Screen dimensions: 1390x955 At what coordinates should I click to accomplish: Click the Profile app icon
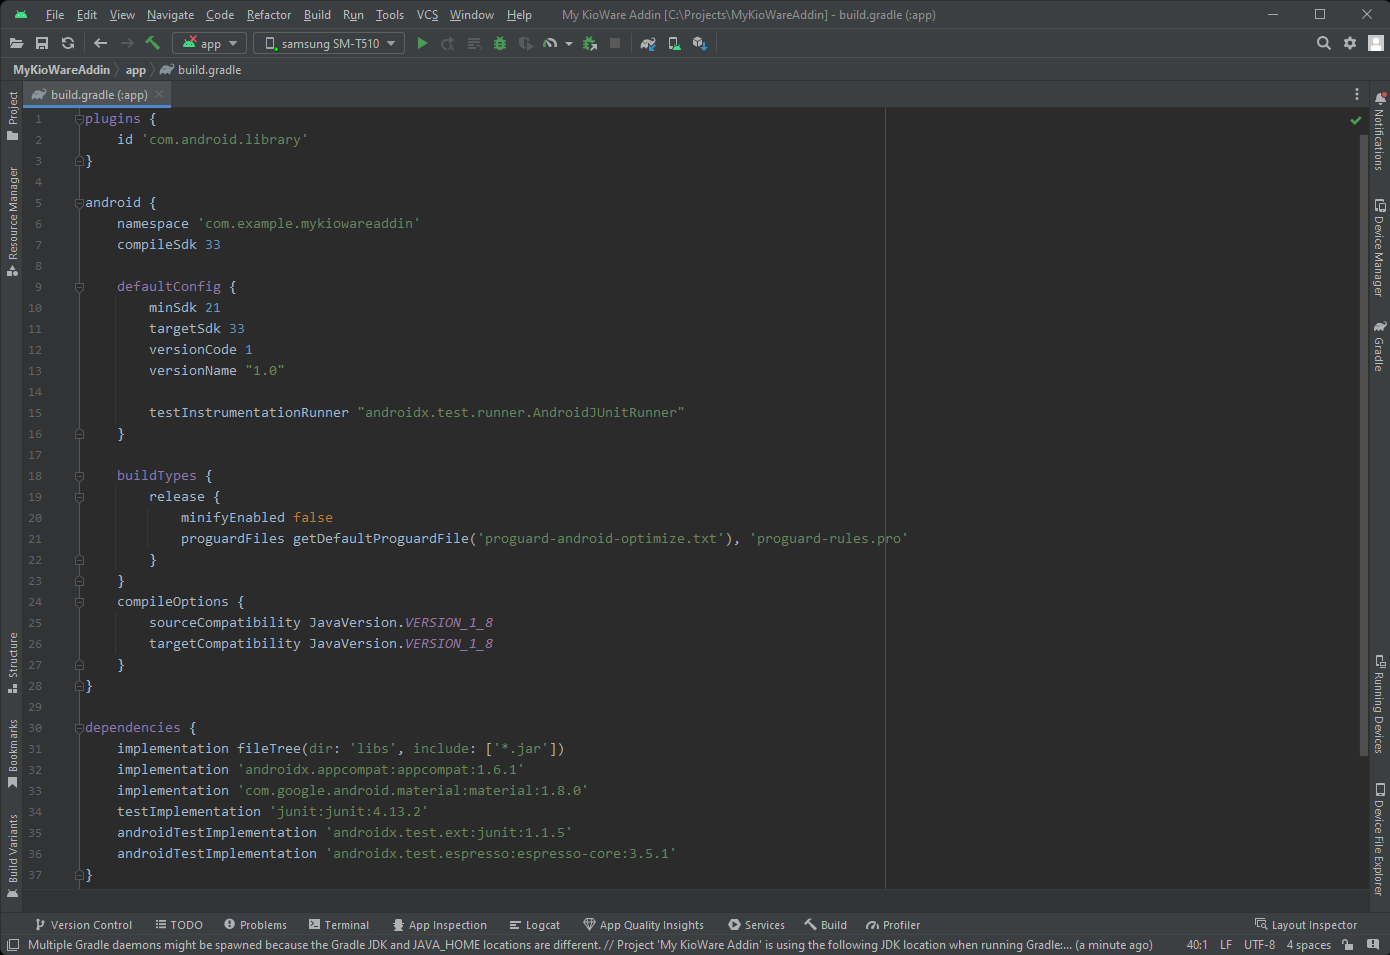pyautogui.click(x=550, y=43)
